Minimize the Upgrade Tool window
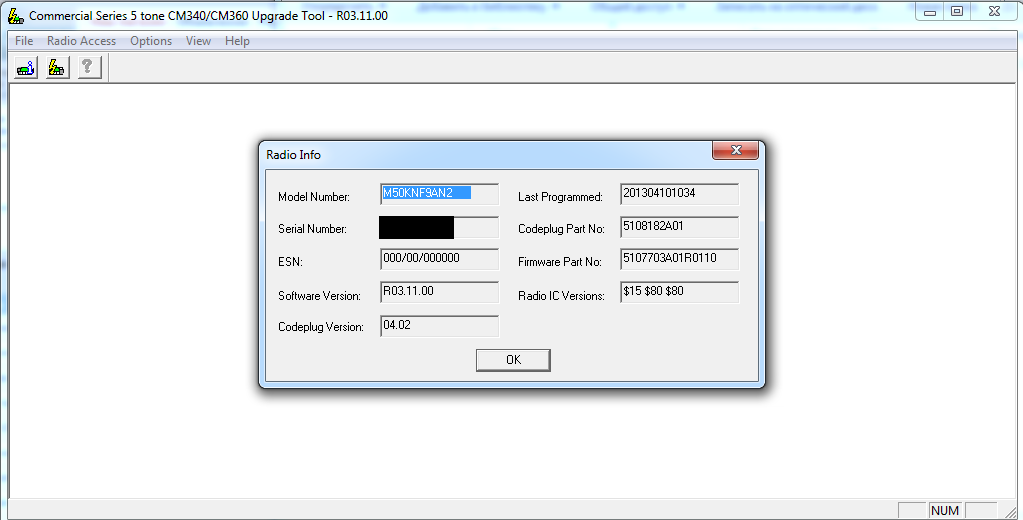Viewport: 1023px width, 520px height. click(x=930, y=12)
